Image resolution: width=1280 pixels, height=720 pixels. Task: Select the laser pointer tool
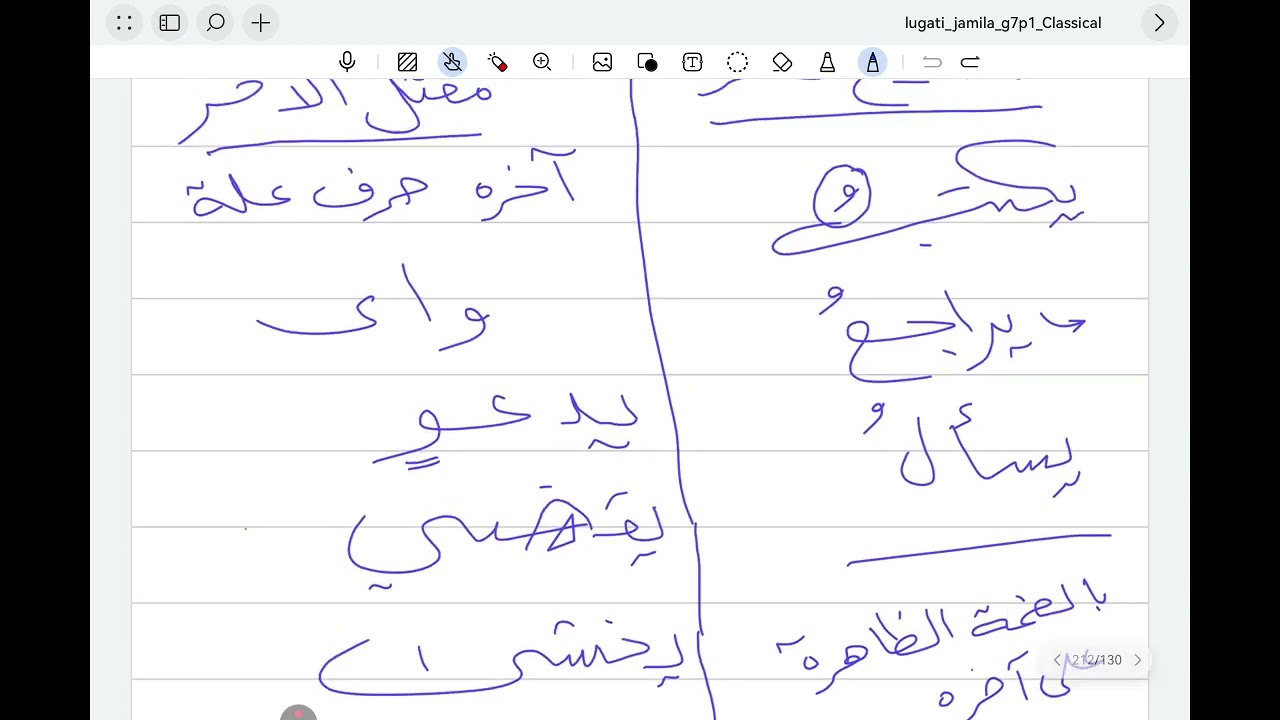(x=497, y=62)
